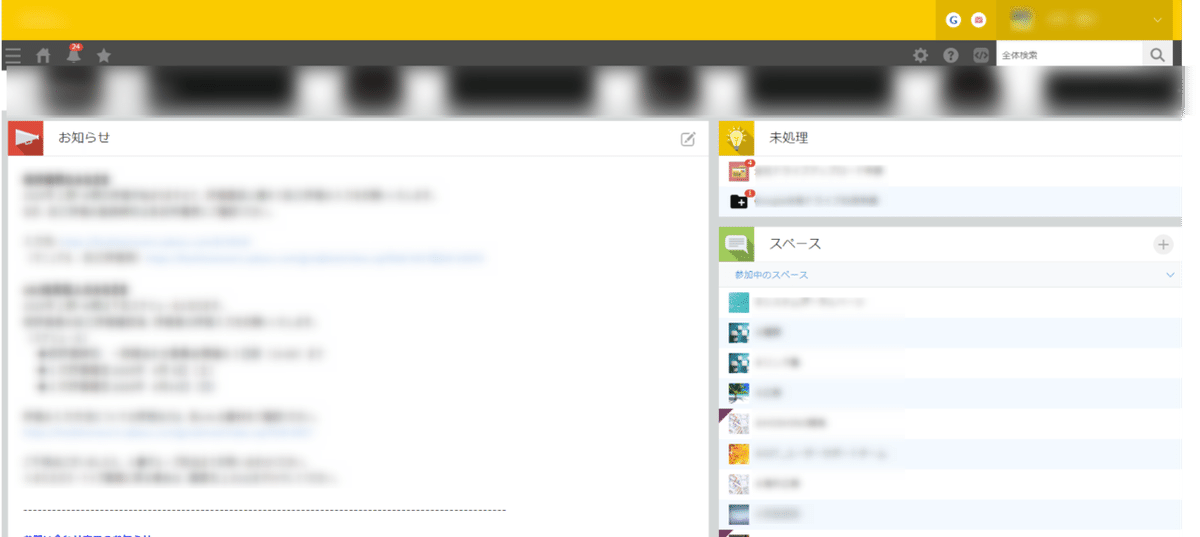Click the blurred user avatar in header
Image resolution: width=1200 pixels, height=537 pixels.
(x=1021, y=19)
